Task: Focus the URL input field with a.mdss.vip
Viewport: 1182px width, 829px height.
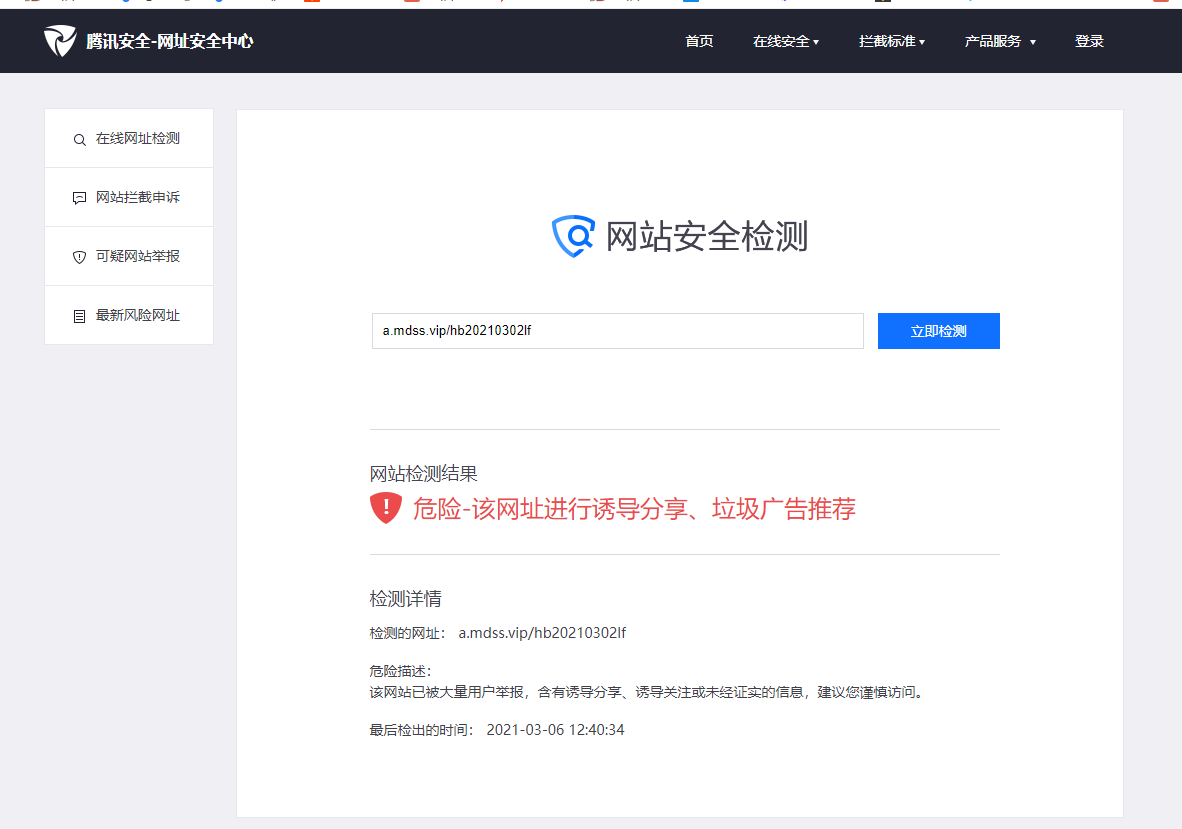Action: click(x=617, y=331)
